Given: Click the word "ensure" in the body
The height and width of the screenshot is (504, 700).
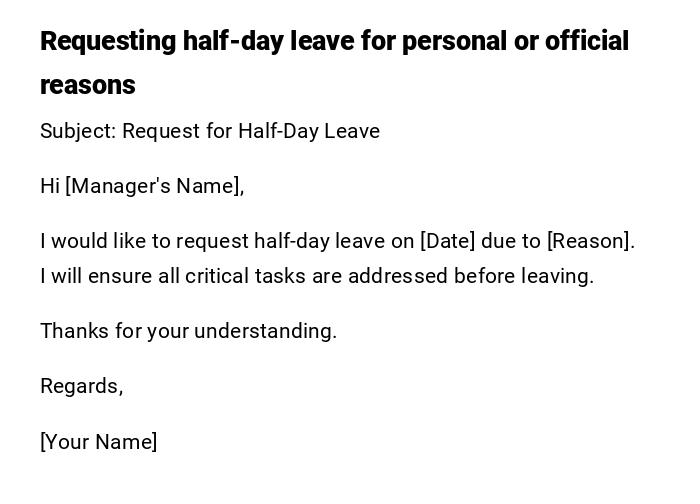Looking at the screenshot, I should click(x=118, y=276).
